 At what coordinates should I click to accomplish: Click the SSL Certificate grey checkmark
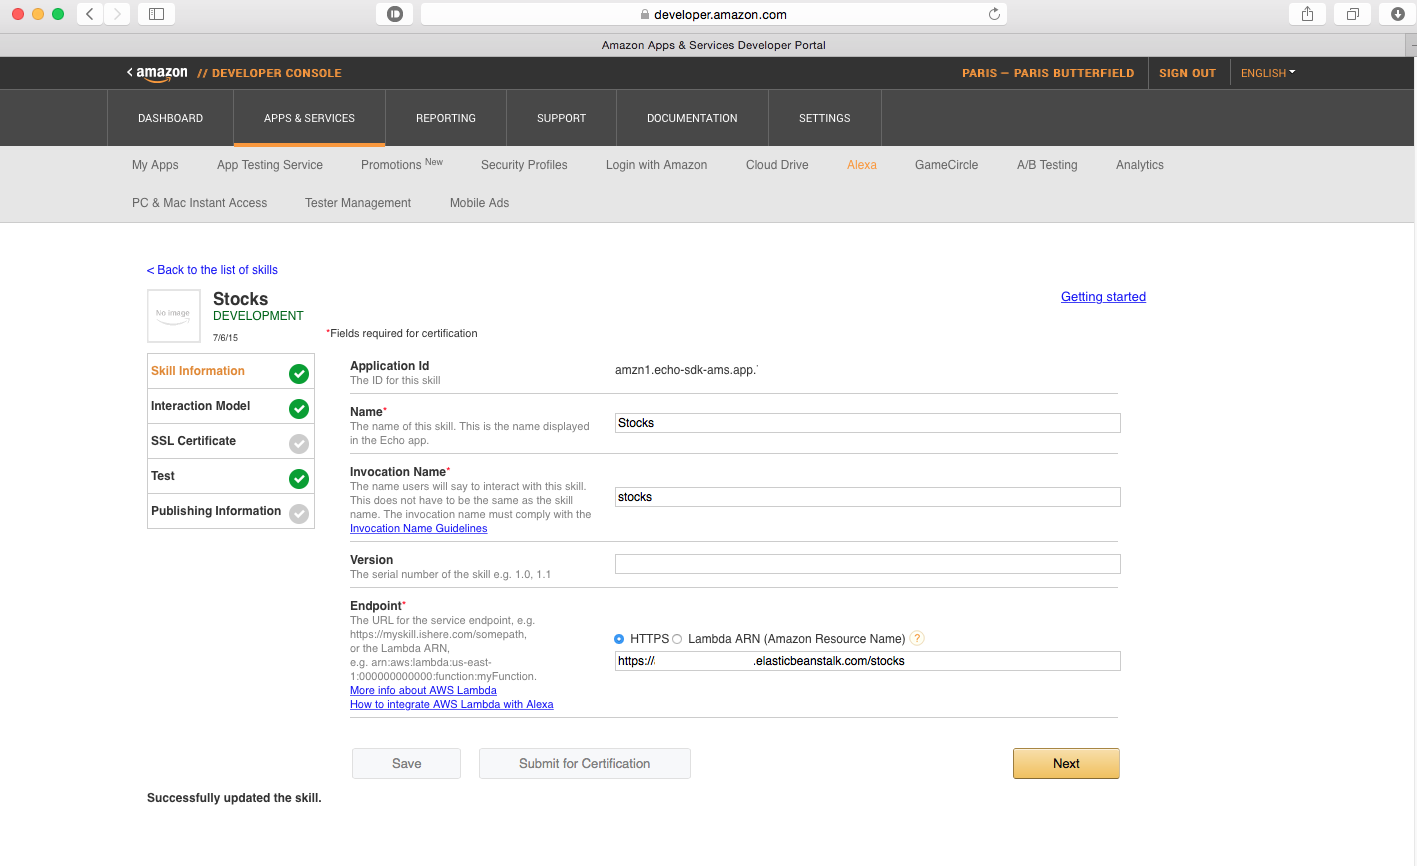[x=299, y=444]
